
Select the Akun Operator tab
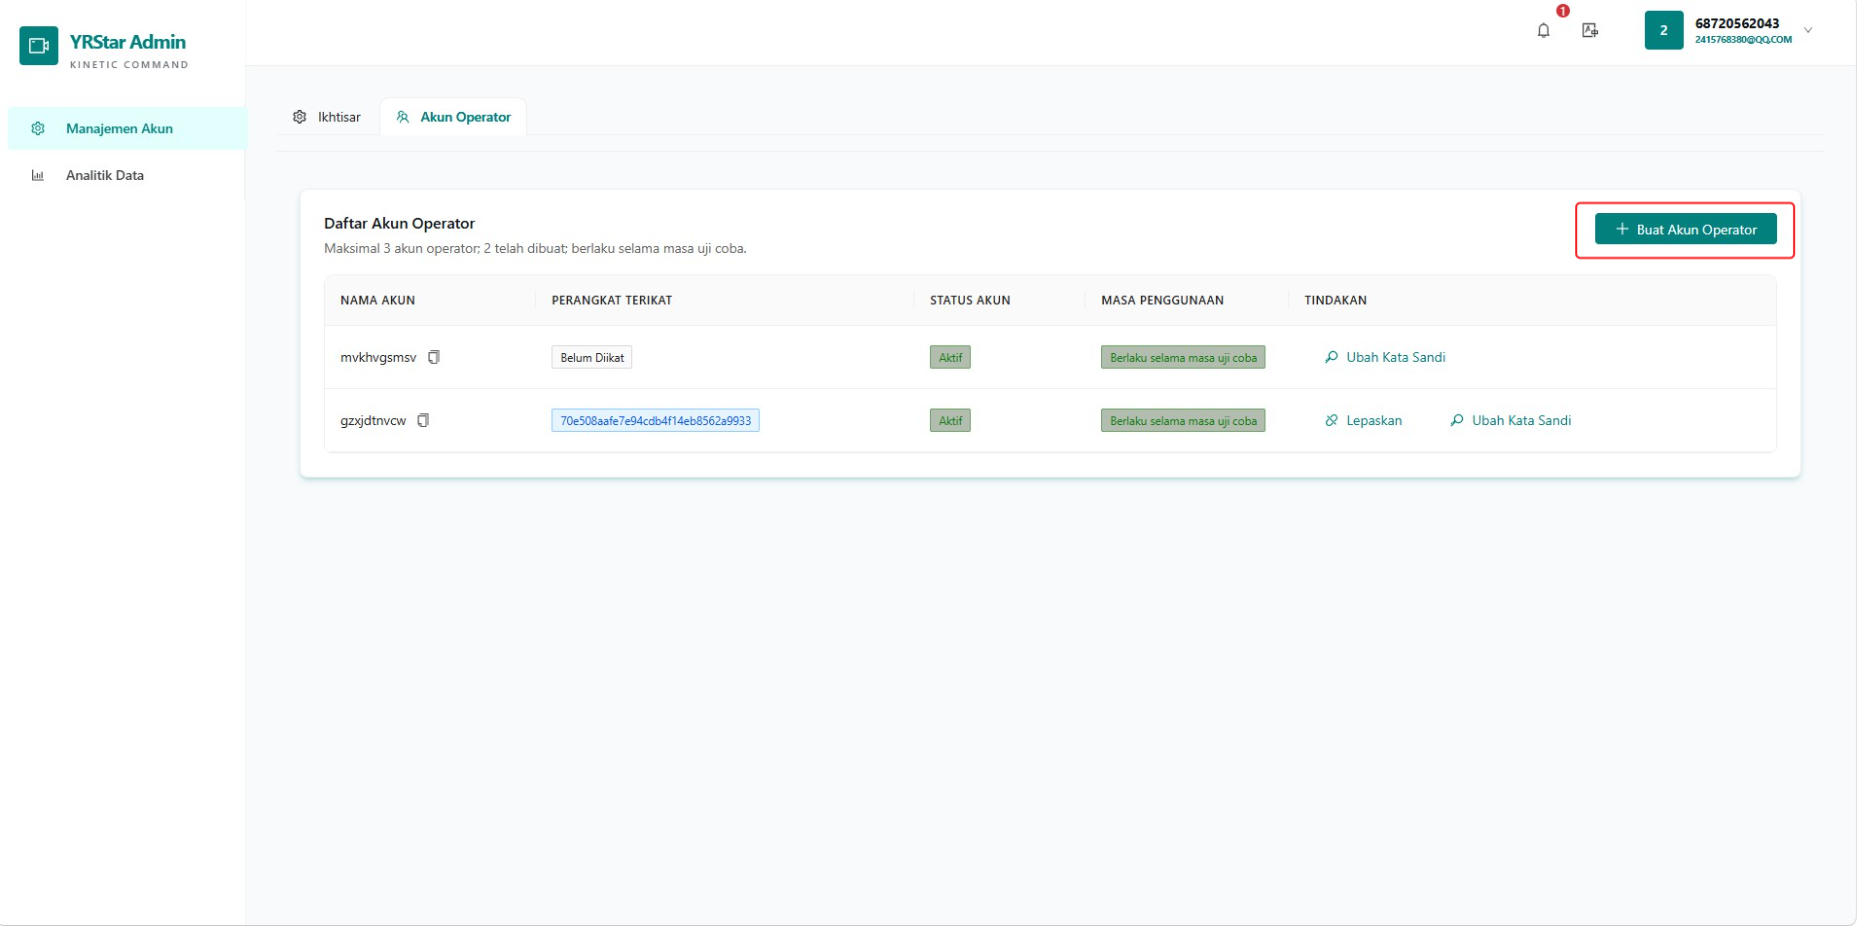(x=453, y=117)
